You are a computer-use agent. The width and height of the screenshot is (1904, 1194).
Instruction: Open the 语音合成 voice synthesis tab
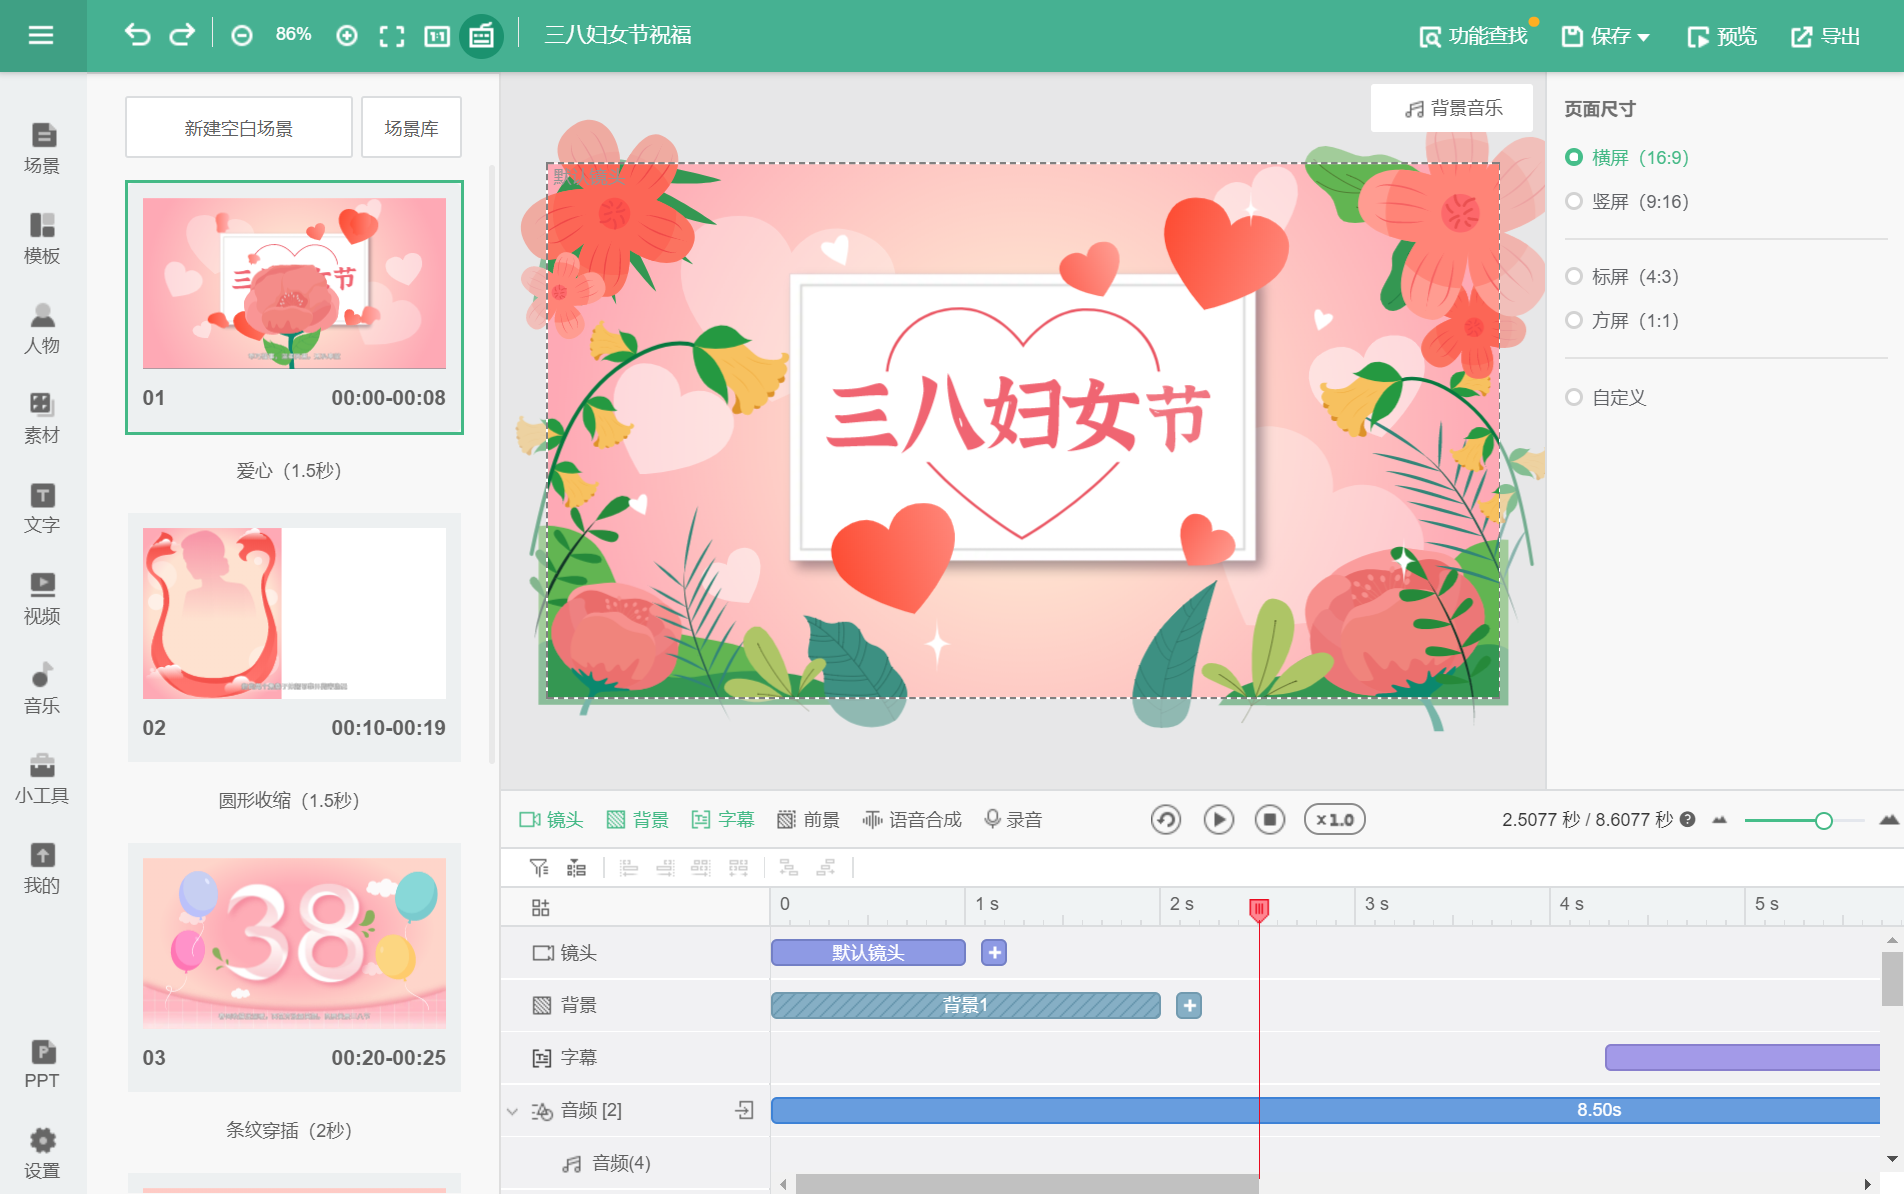click(x=912, y=819)
